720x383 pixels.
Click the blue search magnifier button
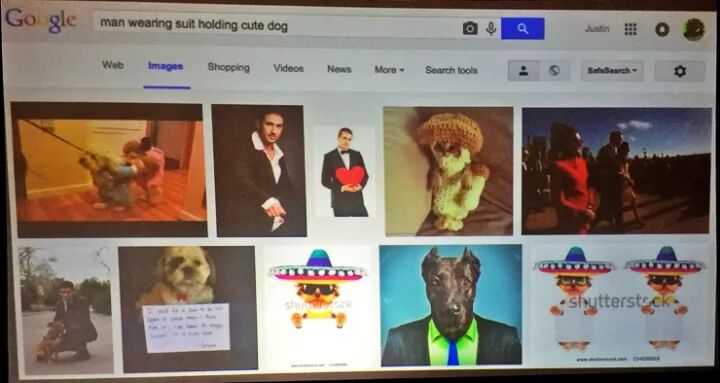[x=523, y=28]
